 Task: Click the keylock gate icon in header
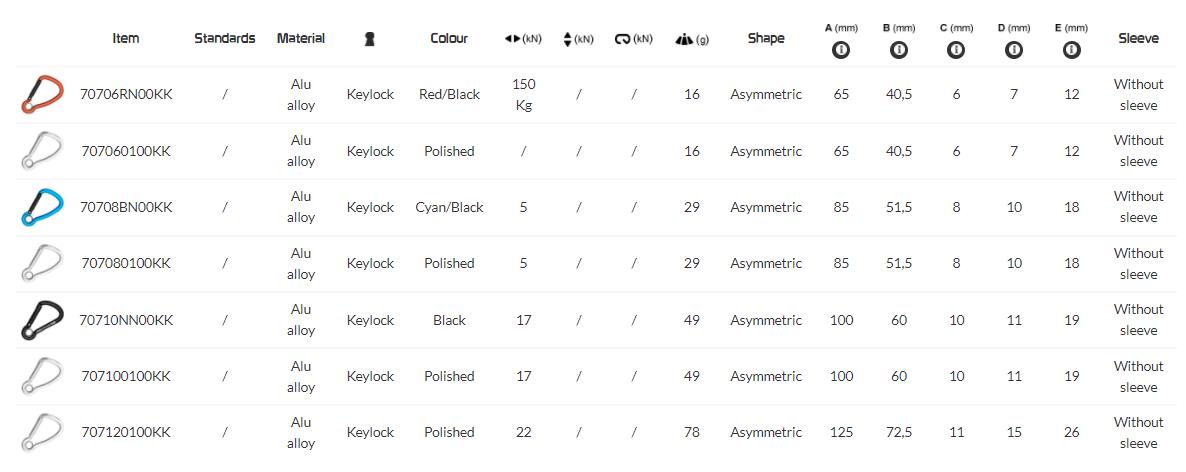click(370, 39)
